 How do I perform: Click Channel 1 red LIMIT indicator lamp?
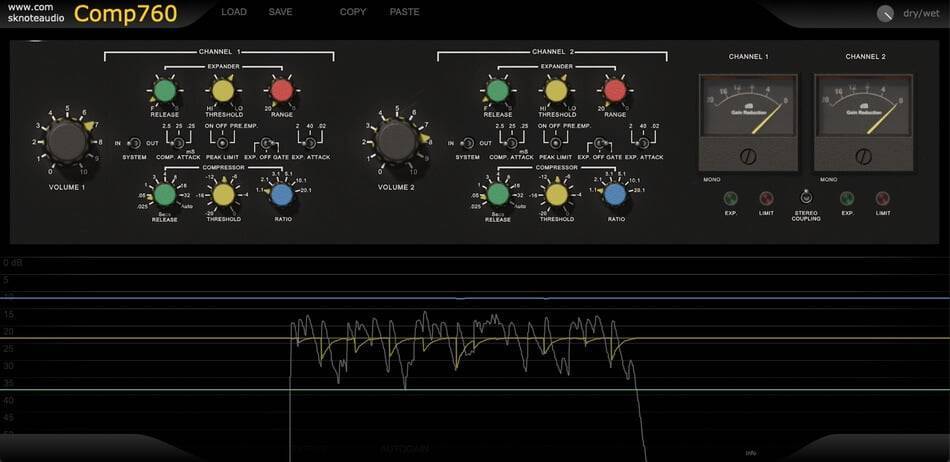pos(766,198)
